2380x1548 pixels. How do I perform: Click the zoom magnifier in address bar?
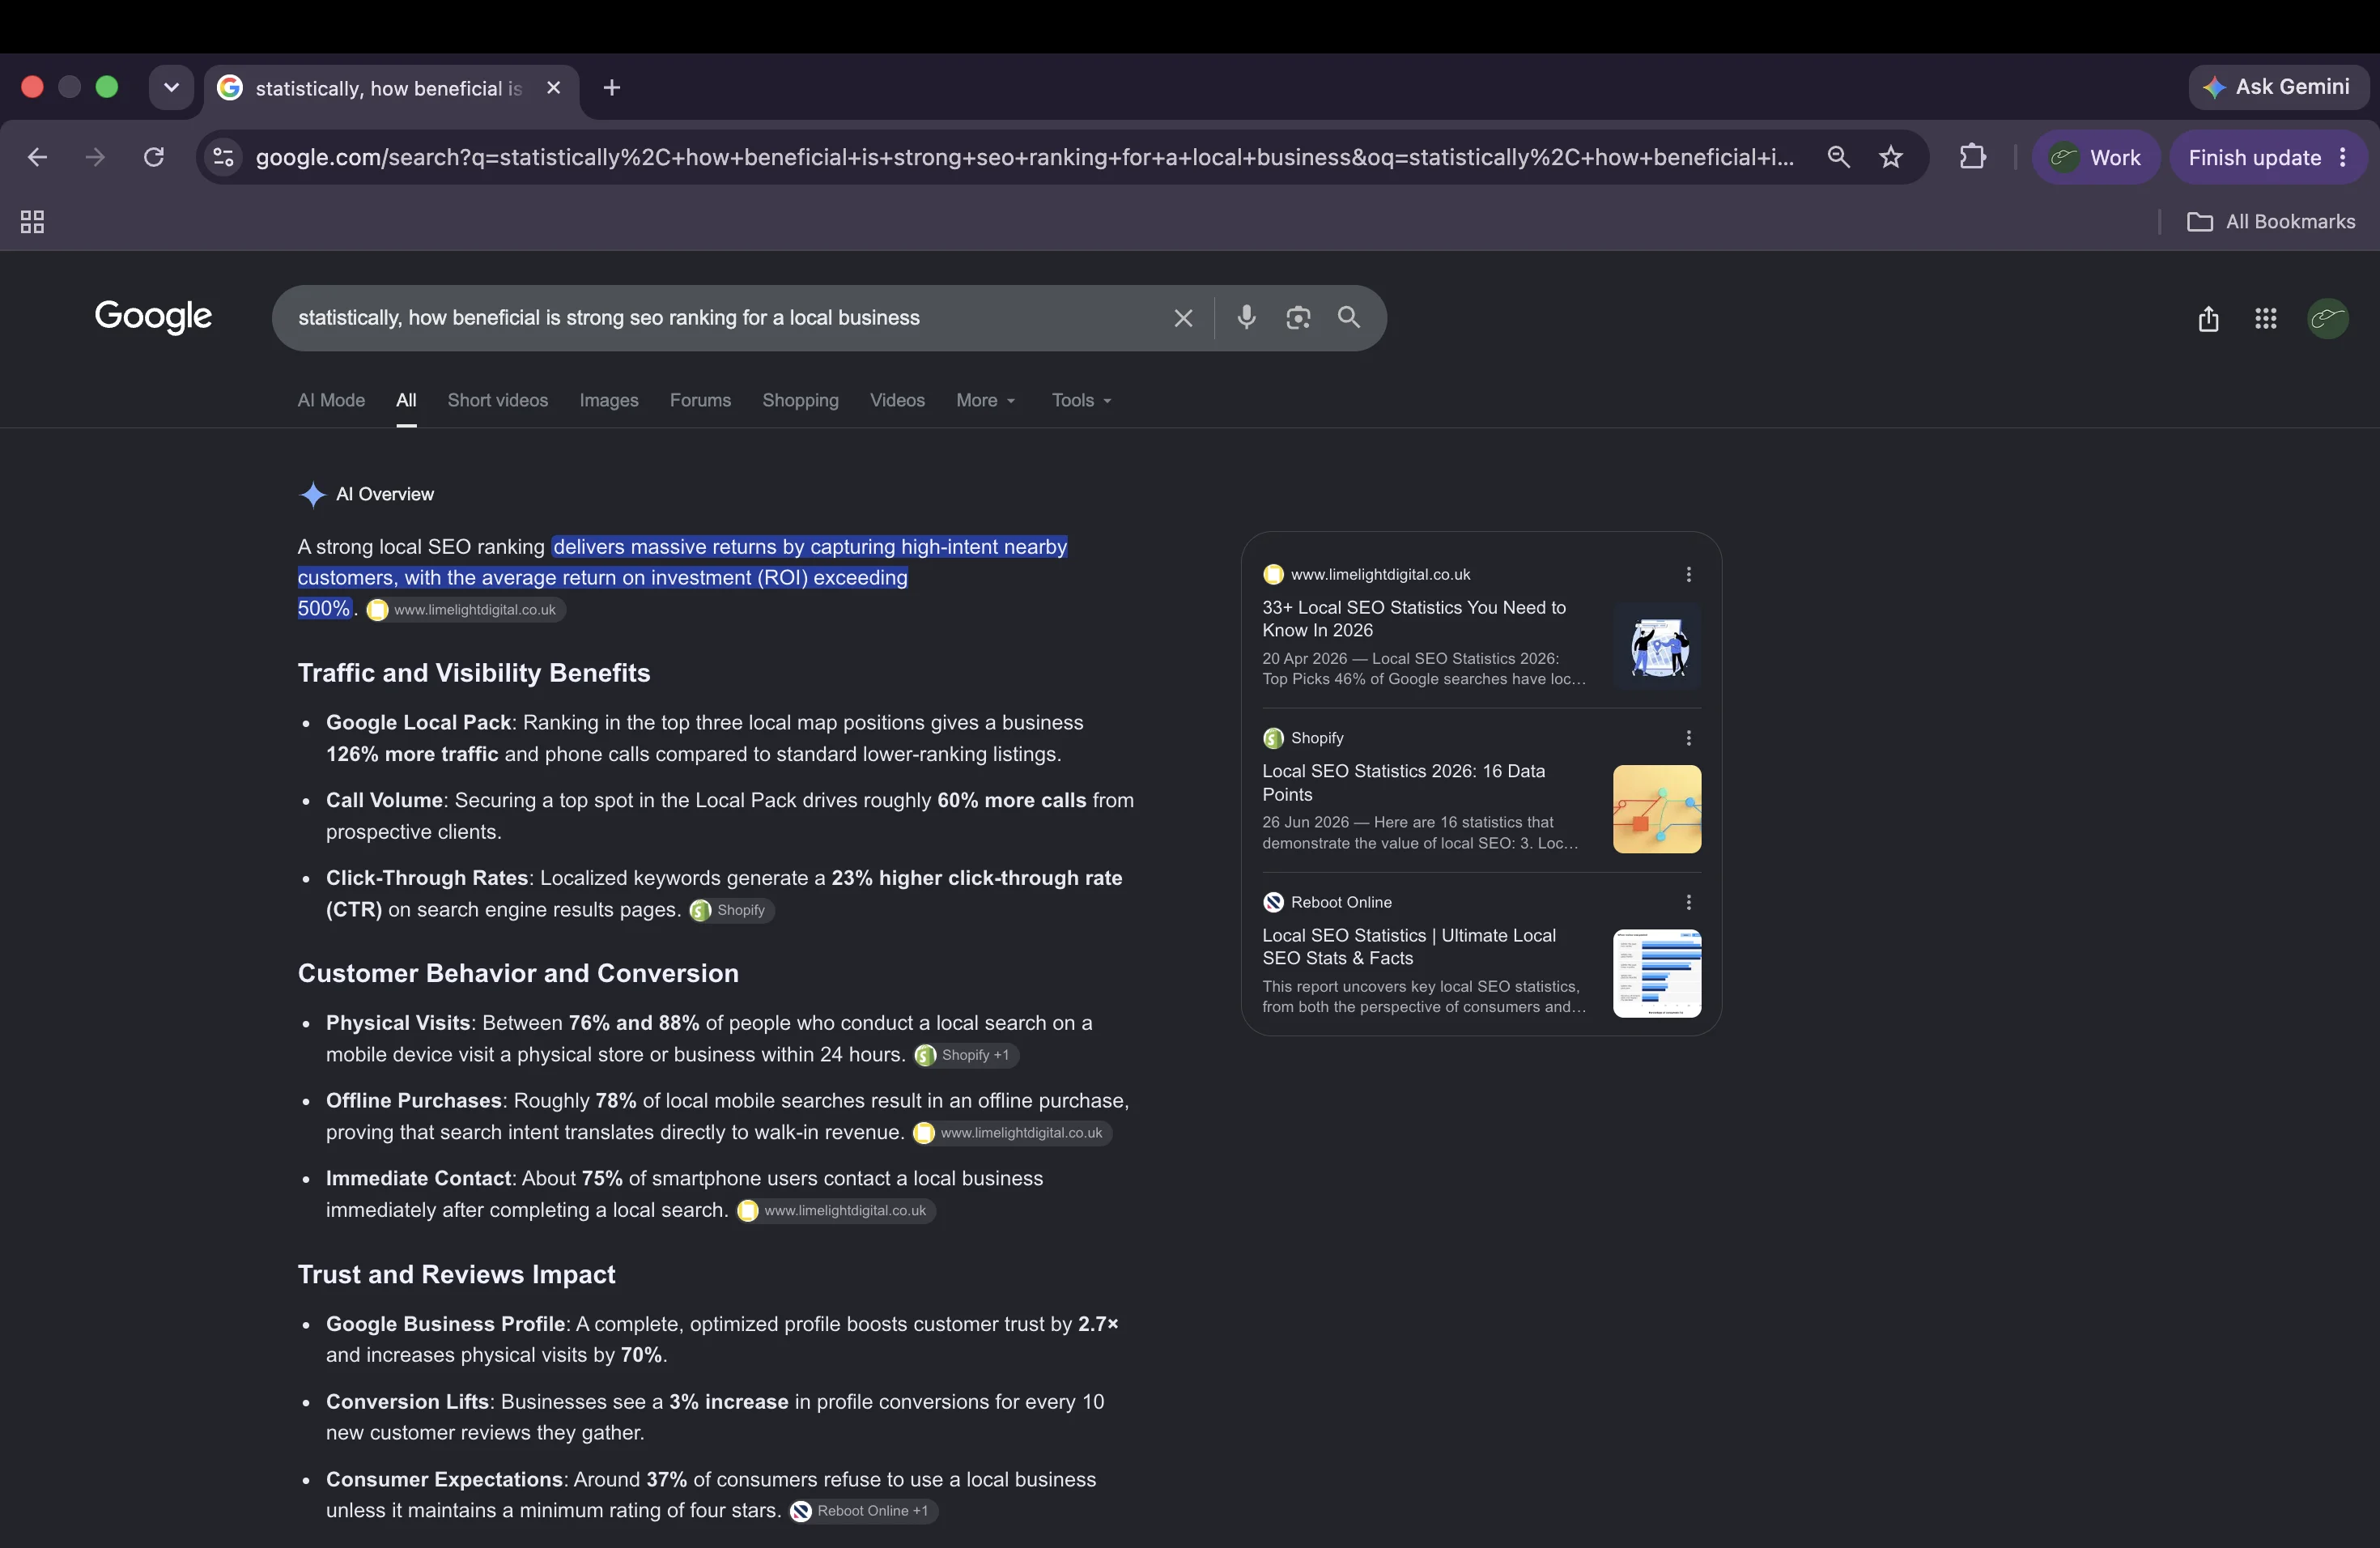[1838, 157]
